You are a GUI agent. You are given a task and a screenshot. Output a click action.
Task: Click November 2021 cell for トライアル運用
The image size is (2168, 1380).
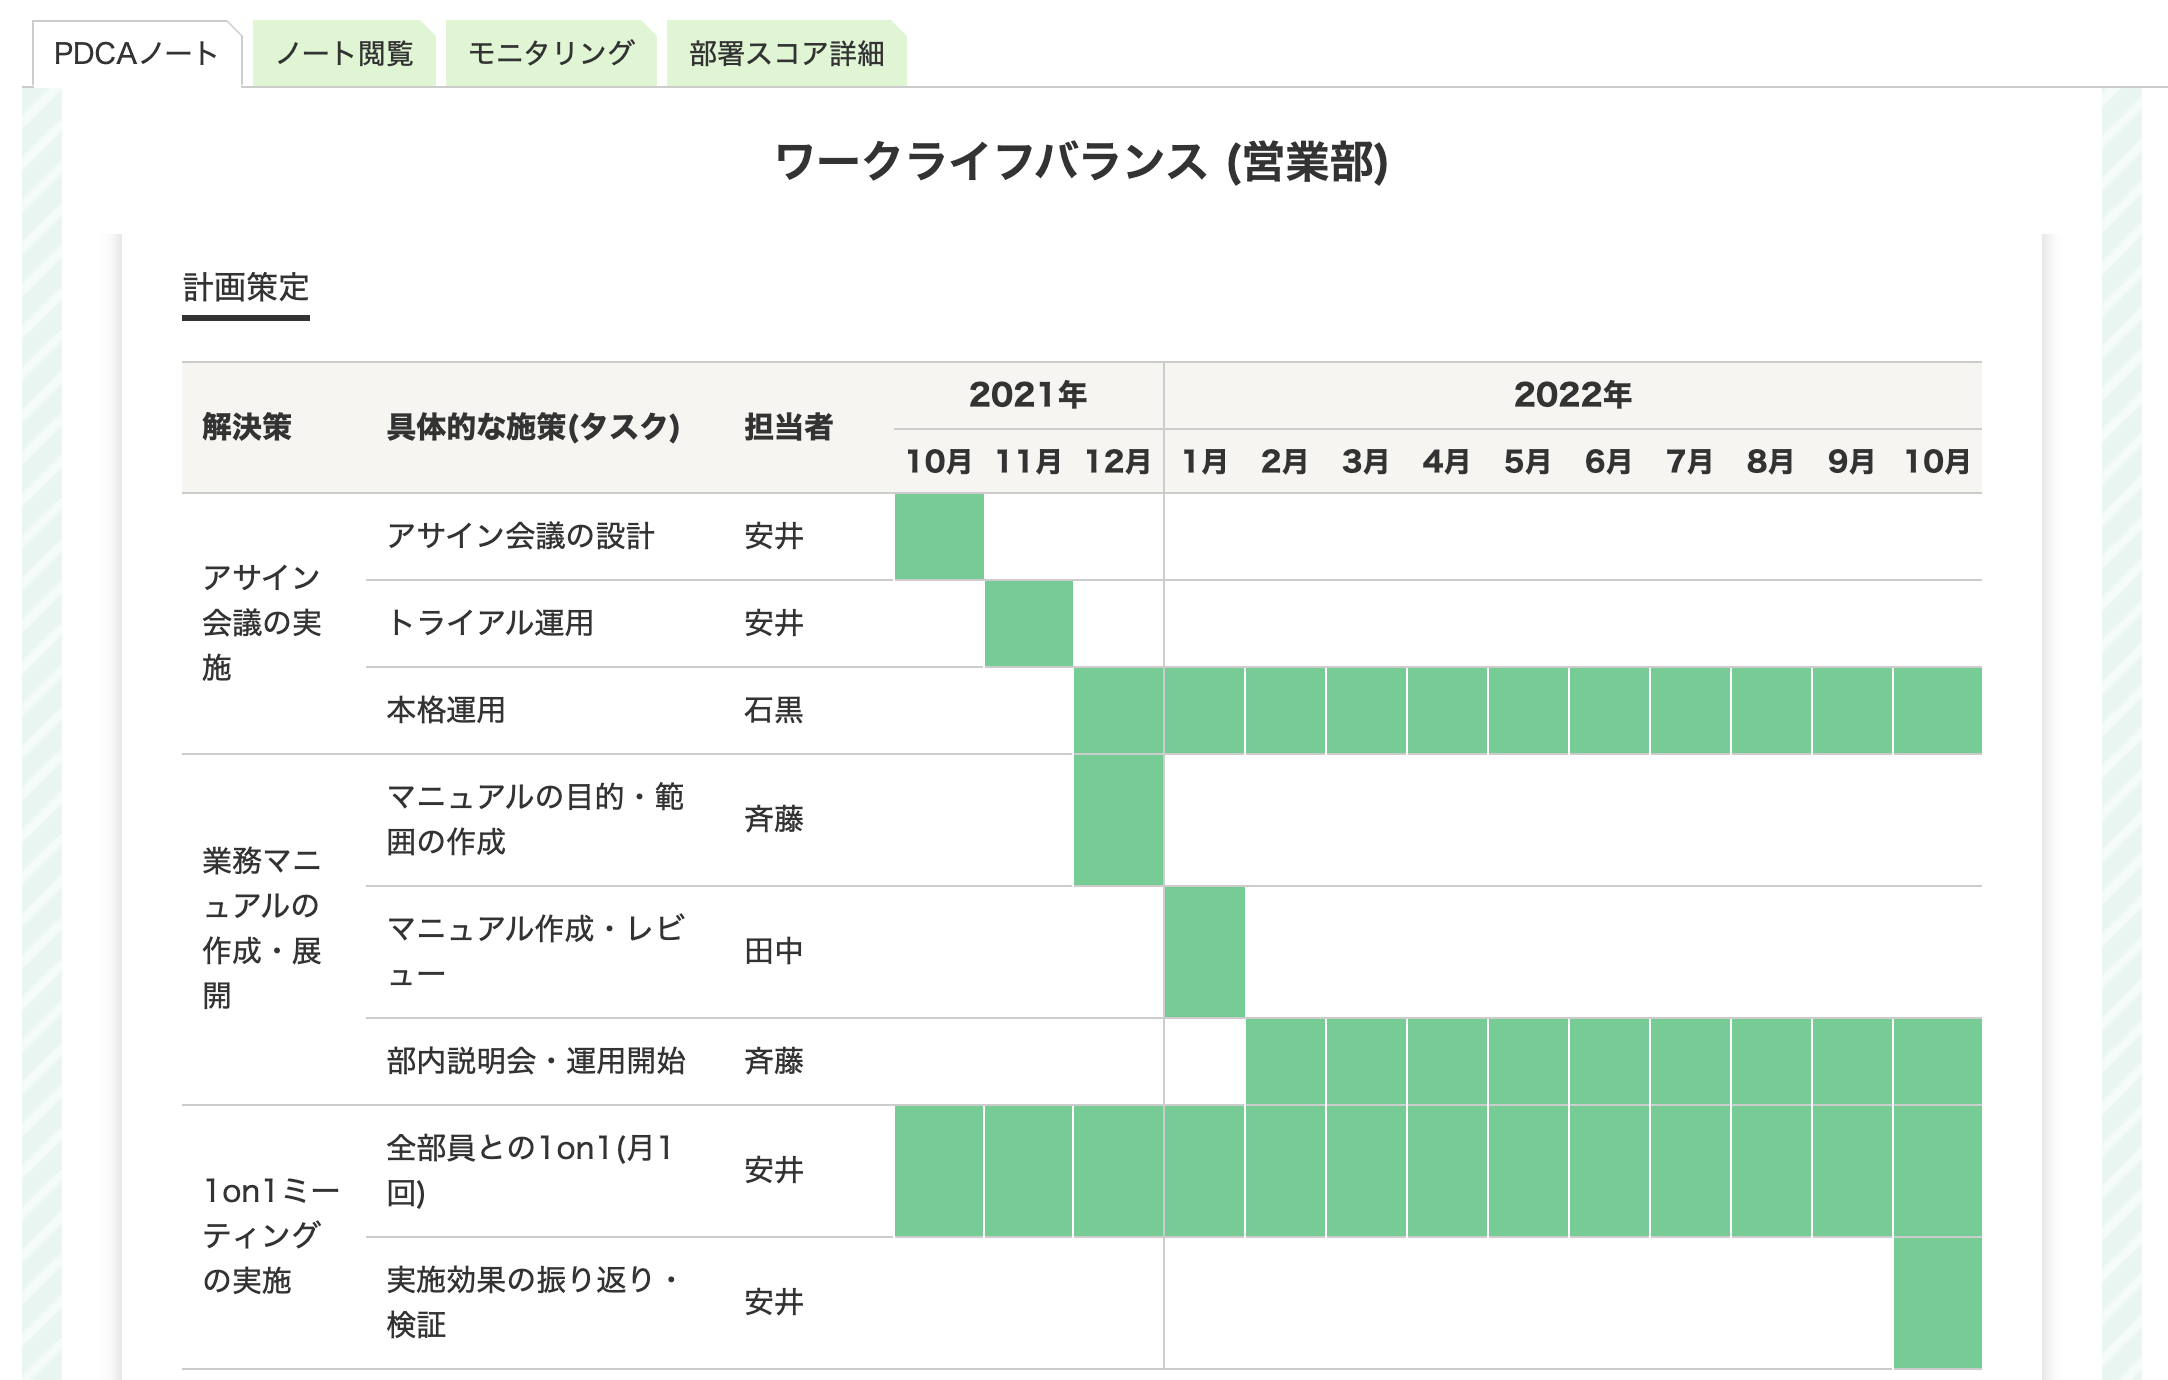coord(1028,624)
